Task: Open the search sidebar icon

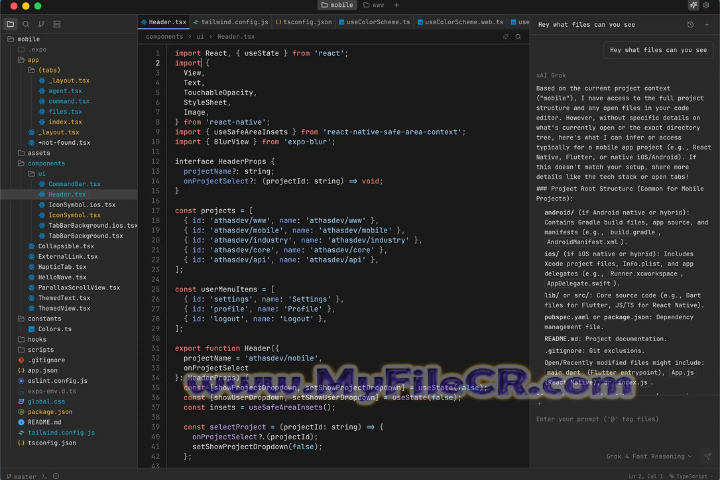Action: pyautogui.click(x=26, y=24)
